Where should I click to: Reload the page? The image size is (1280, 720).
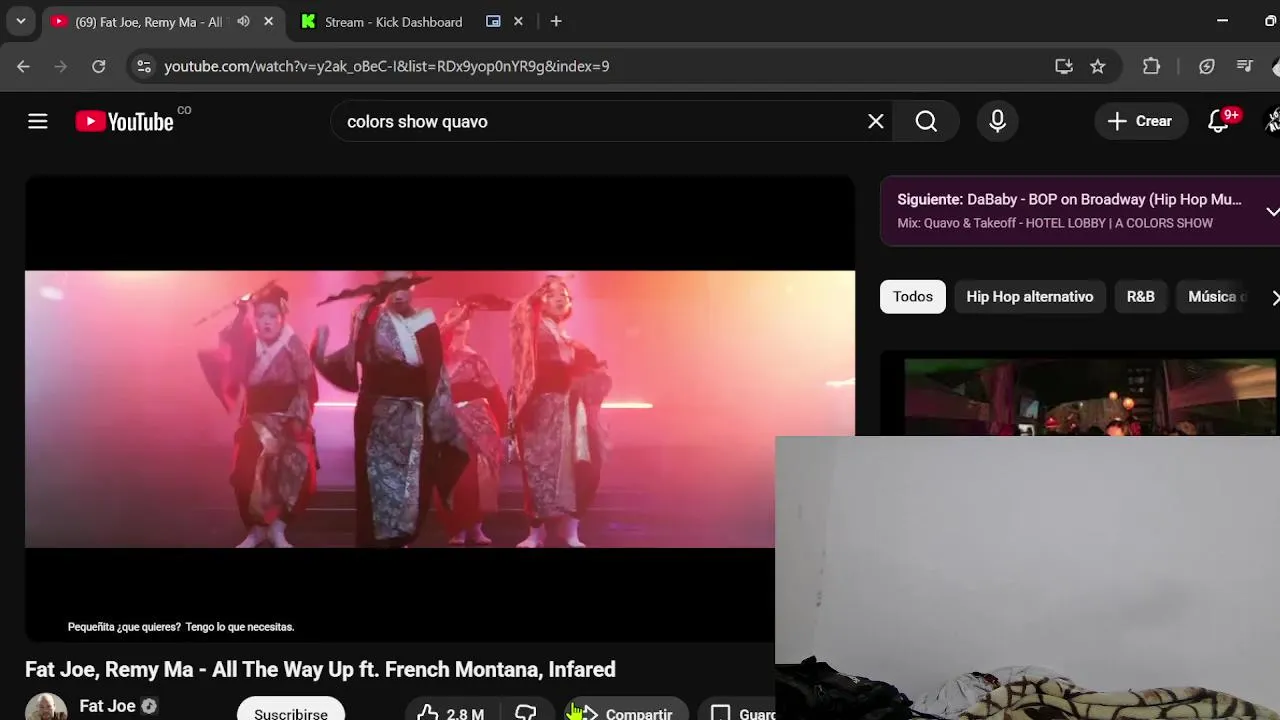(98, 66)
